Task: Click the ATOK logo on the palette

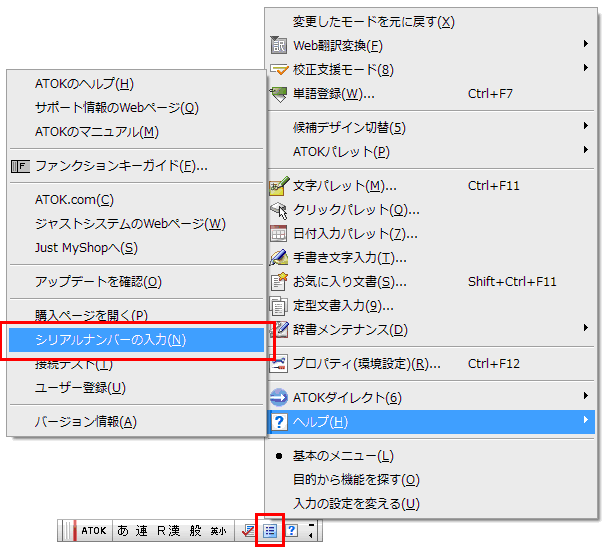Action: (x=93, y=530)
